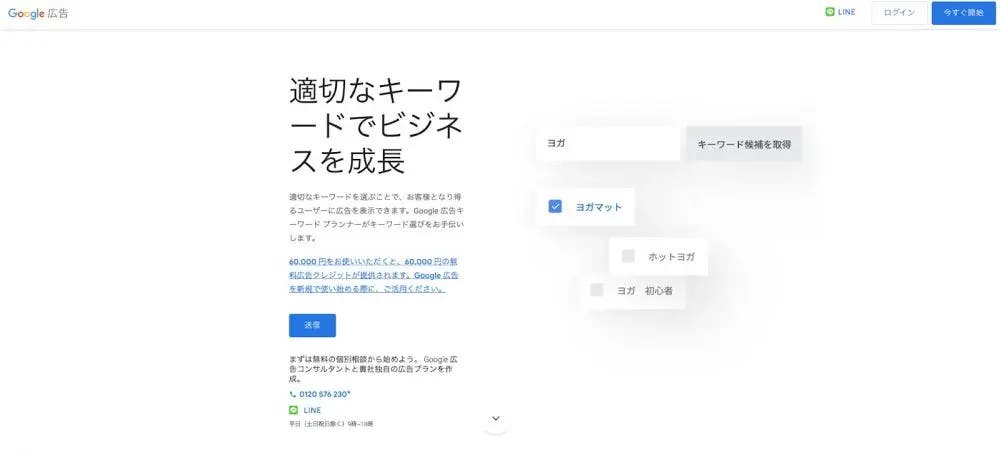Click the phone icon beside 0120 576 230

click(x=293, y=394)
